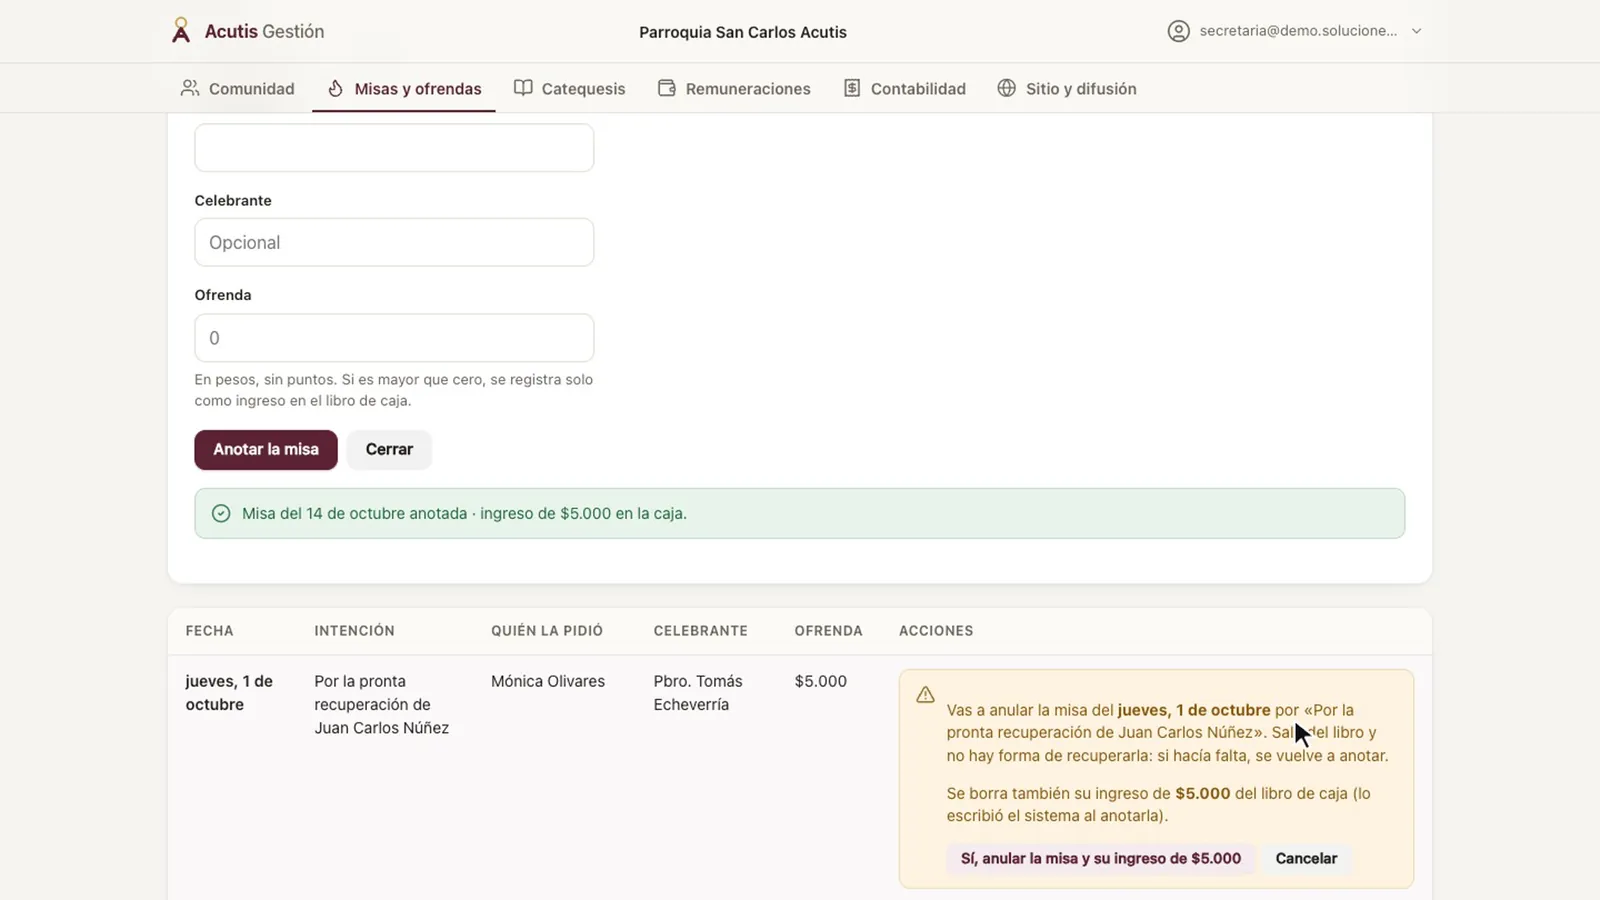The width and height of the screenshot is (1600, 900).
Task: Click the warning triangle in the annul notice
Action: tap(926, 695)
